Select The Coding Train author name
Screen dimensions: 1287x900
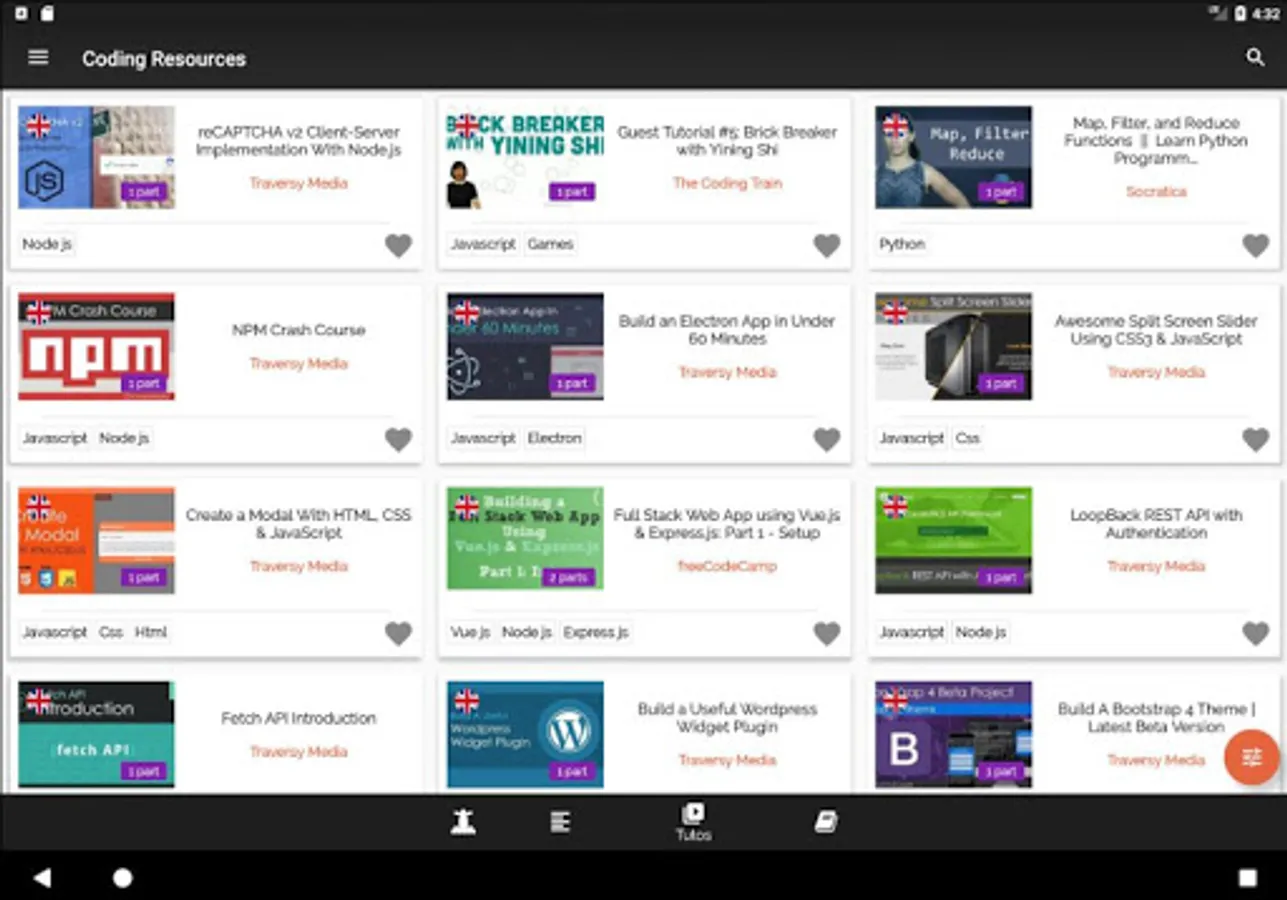(727, 183)
